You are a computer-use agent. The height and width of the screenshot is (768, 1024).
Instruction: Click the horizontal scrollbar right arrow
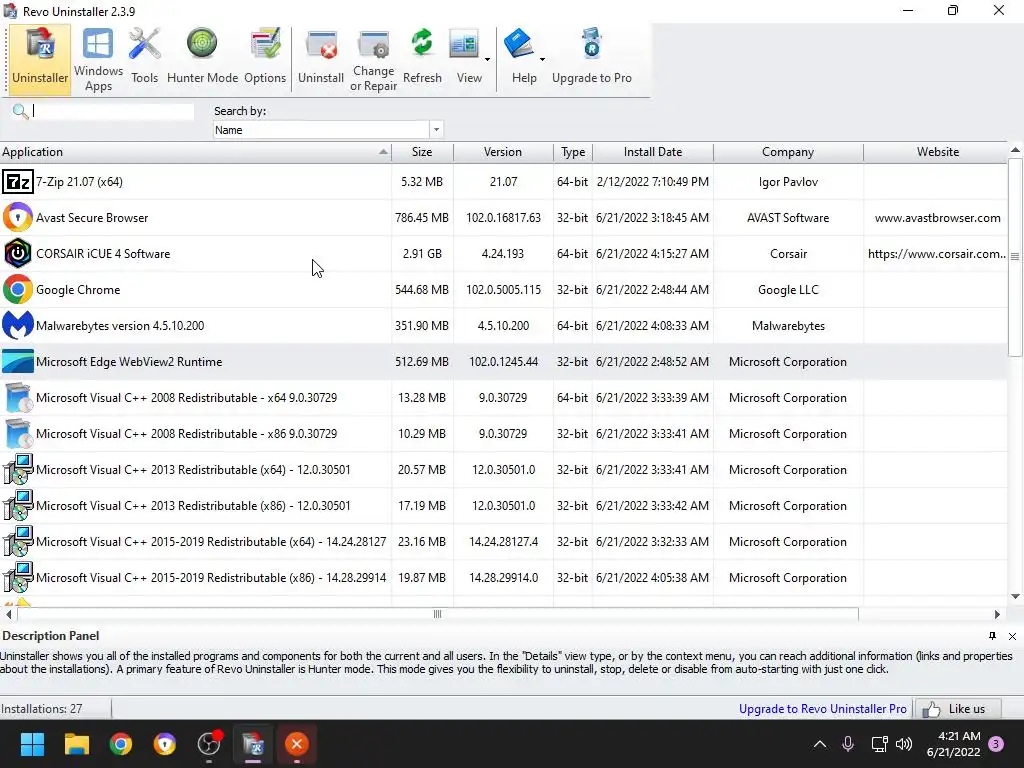997,614
